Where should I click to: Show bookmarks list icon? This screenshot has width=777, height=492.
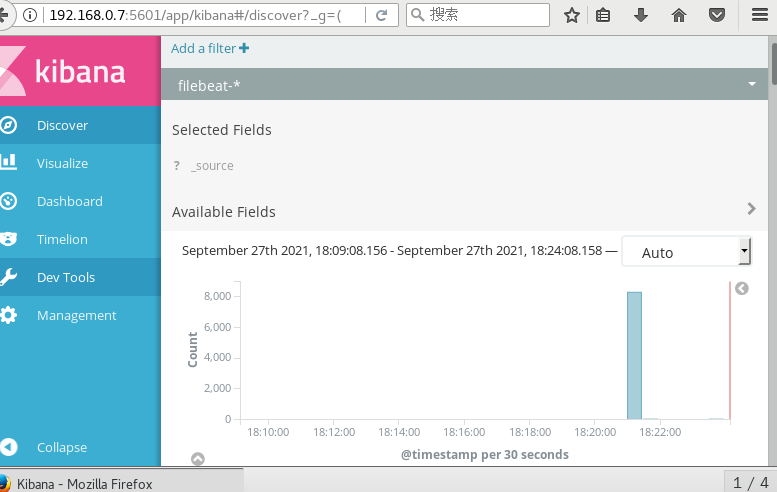coord(603,15)
